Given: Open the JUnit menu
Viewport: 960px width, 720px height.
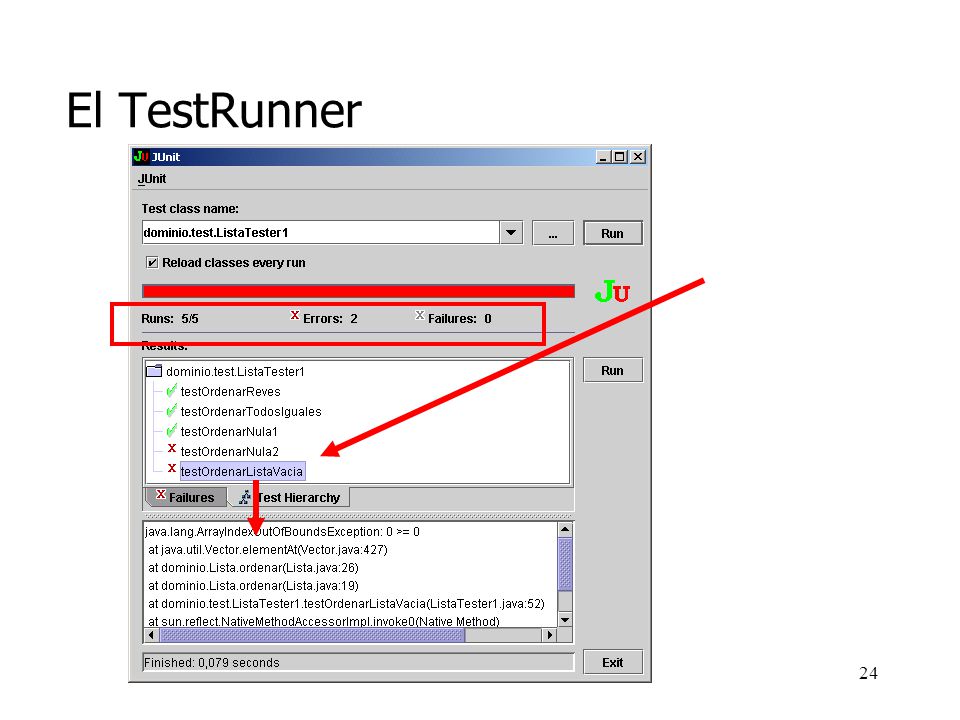Looking at the screenshot, I should (x=152, y=179).
